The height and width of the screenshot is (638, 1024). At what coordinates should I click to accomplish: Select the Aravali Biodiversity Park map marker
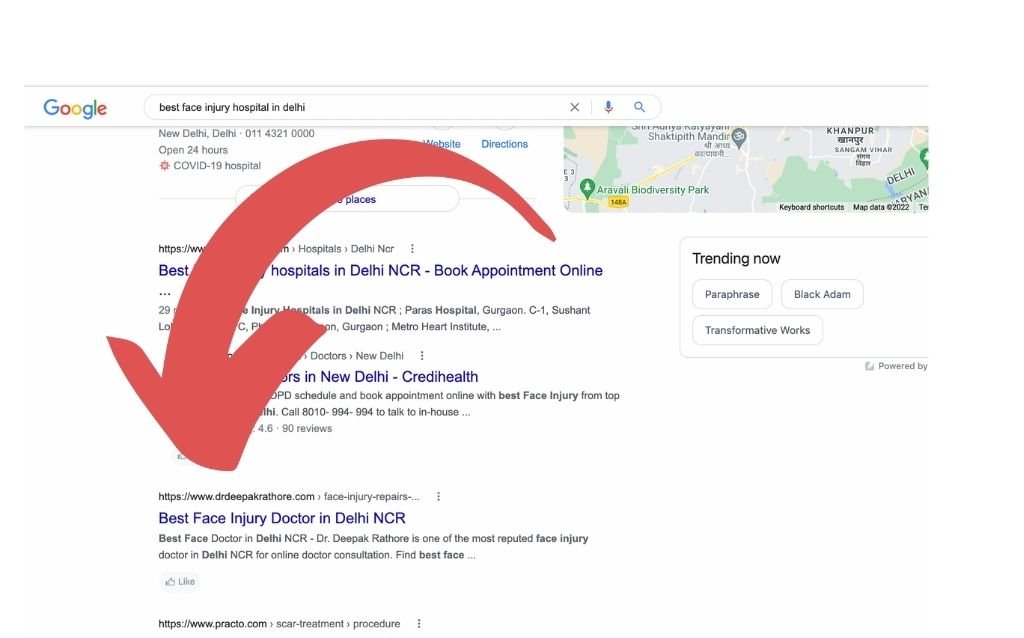[588, 189]
